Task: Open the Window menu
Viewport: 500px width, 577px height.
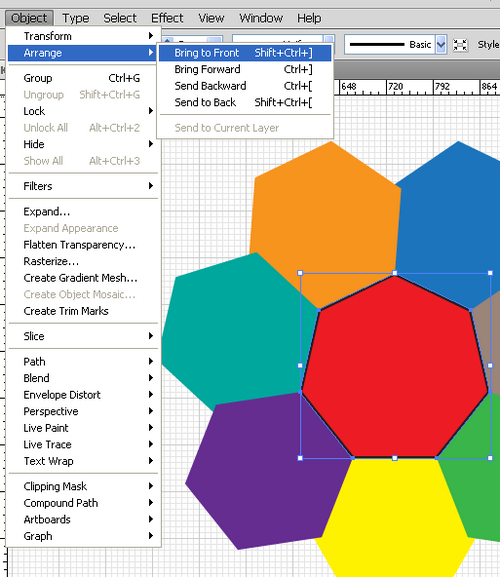Action: point(261,18)
